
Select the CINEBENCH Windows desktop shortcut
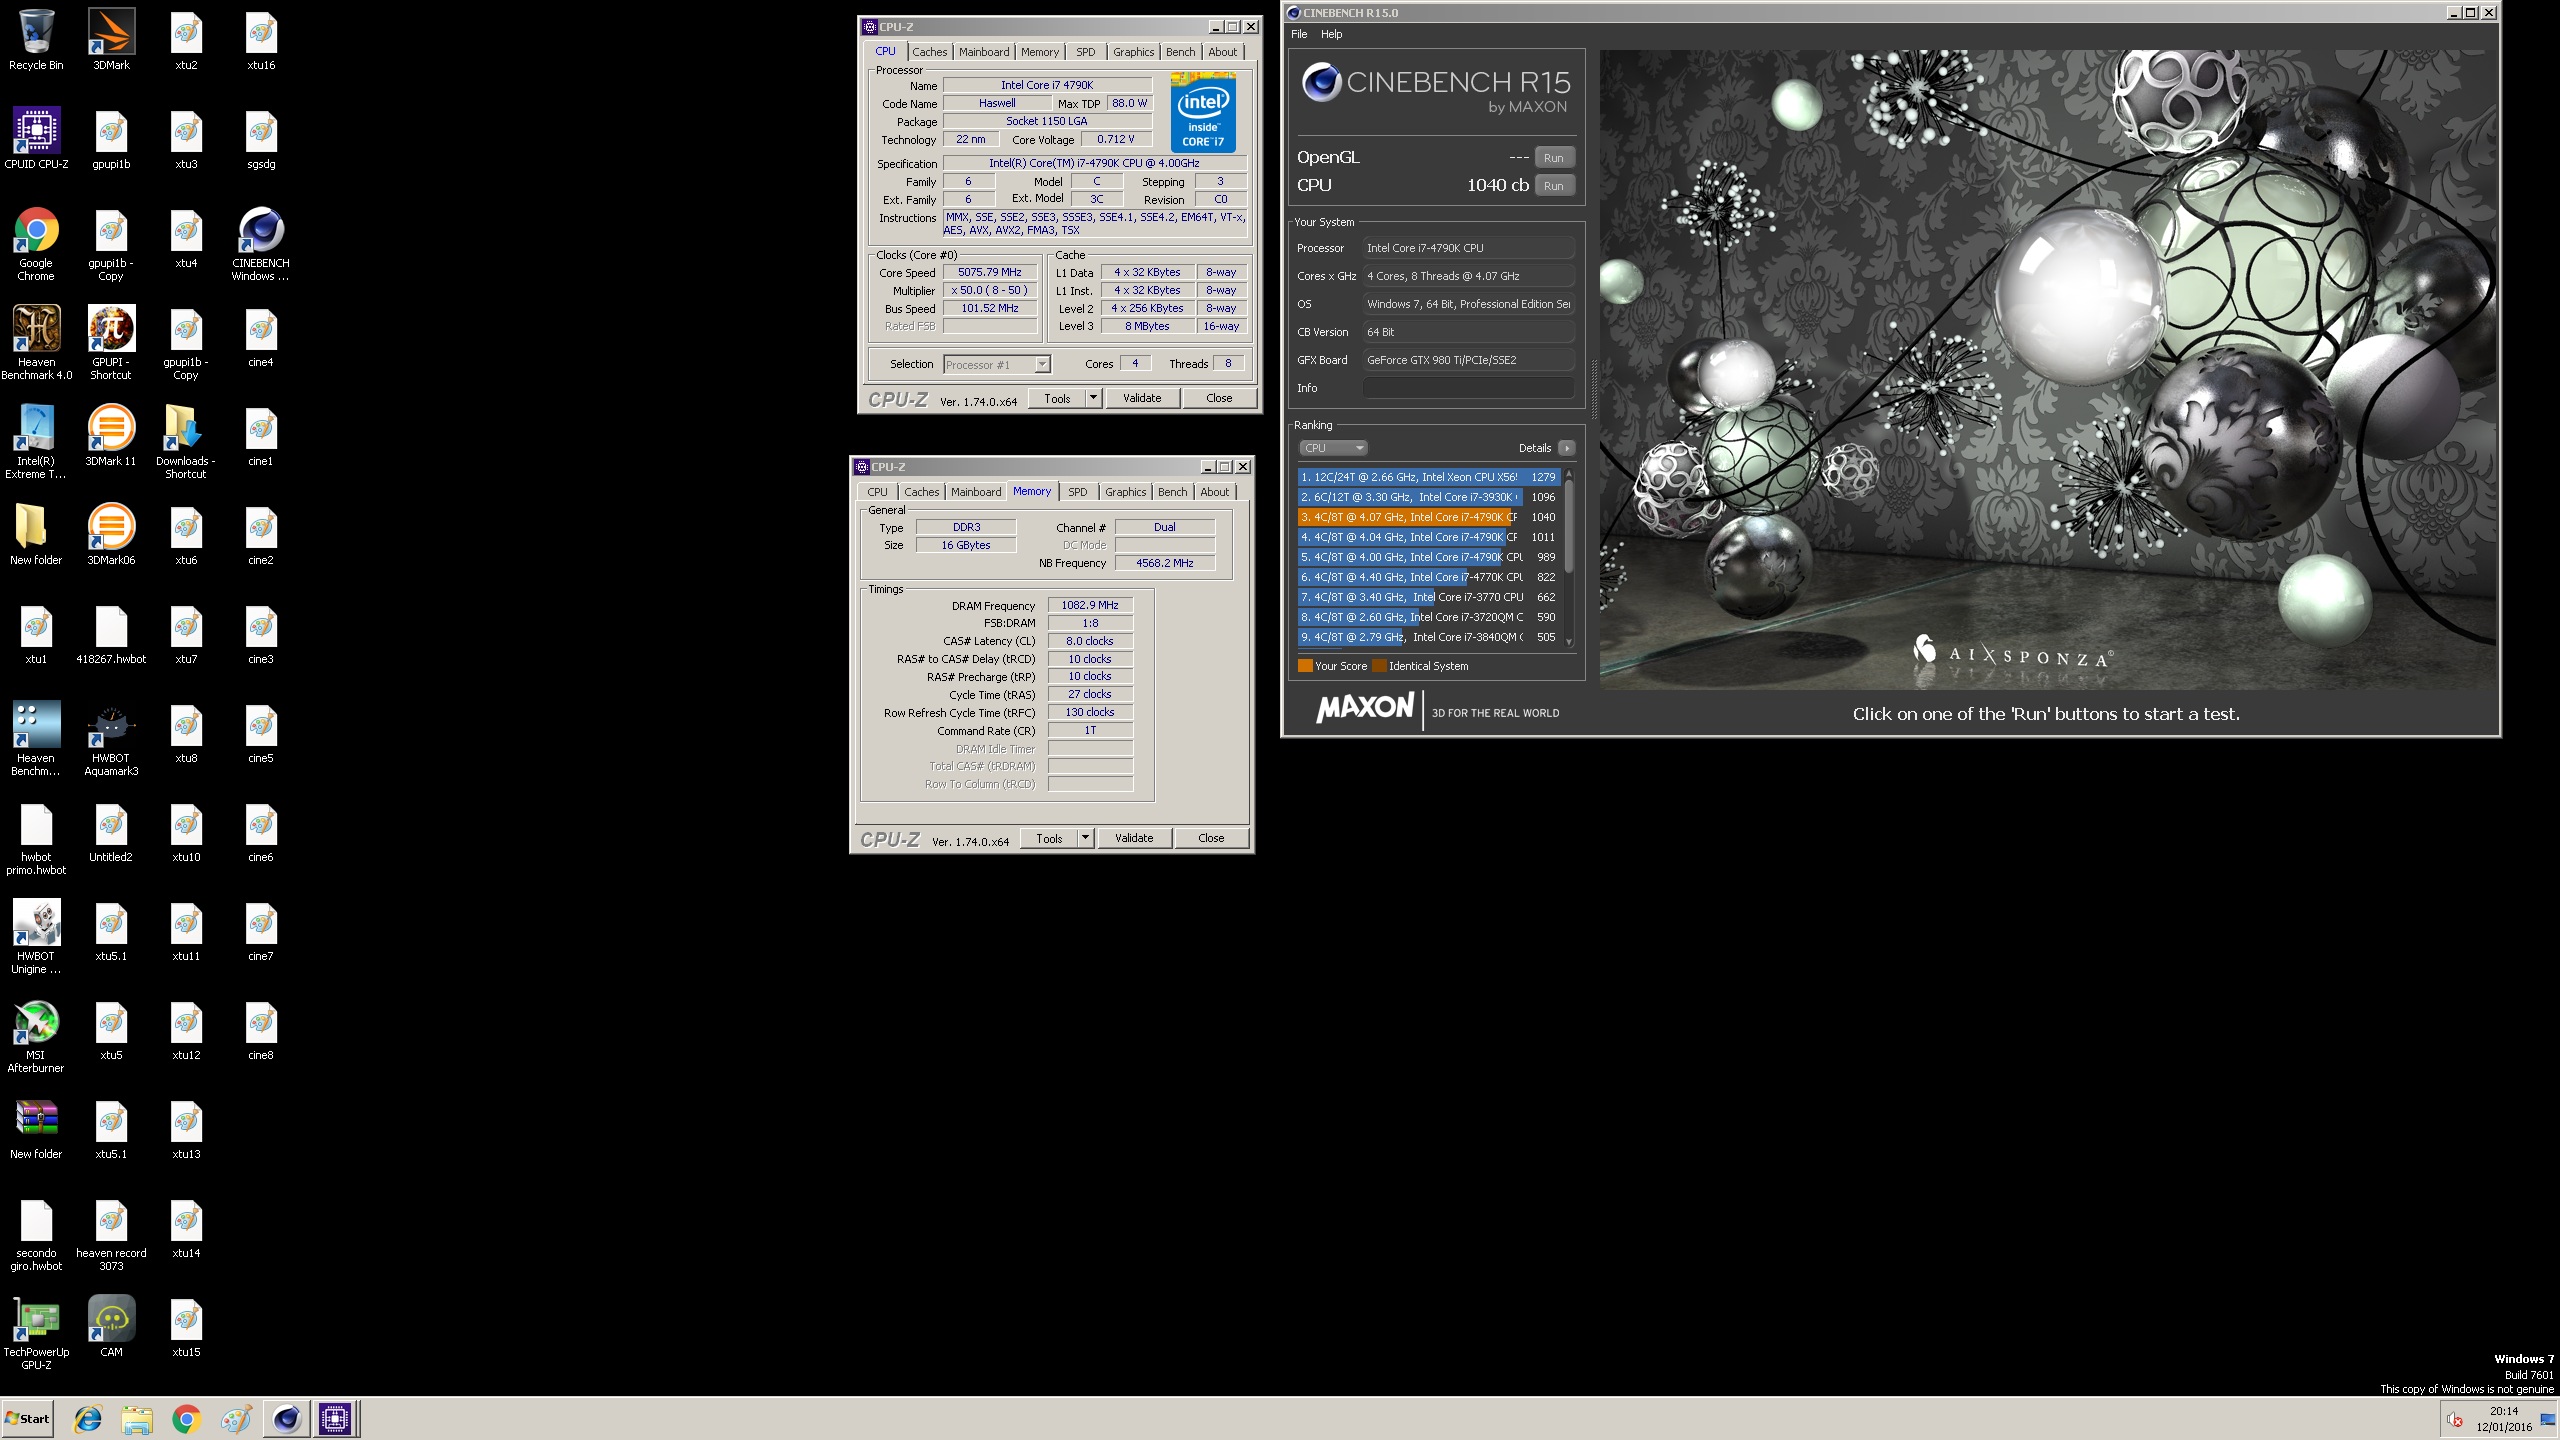click(x=260, y=244)
